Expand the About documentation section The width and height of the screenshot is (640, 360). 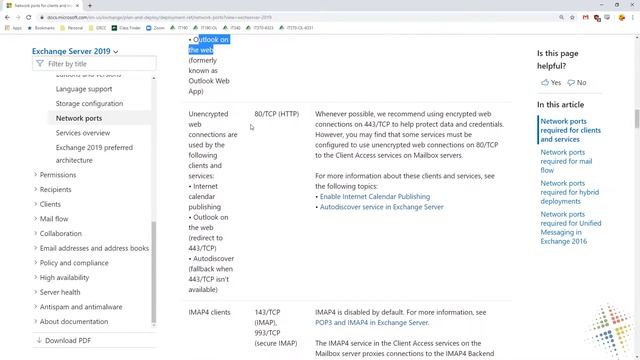coord(71,322)
